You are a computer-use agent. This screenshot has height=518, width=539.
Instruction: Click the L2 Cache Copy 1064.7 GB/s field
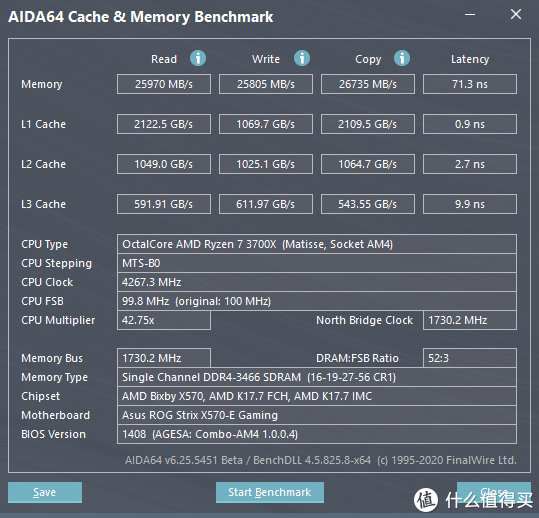368,164
